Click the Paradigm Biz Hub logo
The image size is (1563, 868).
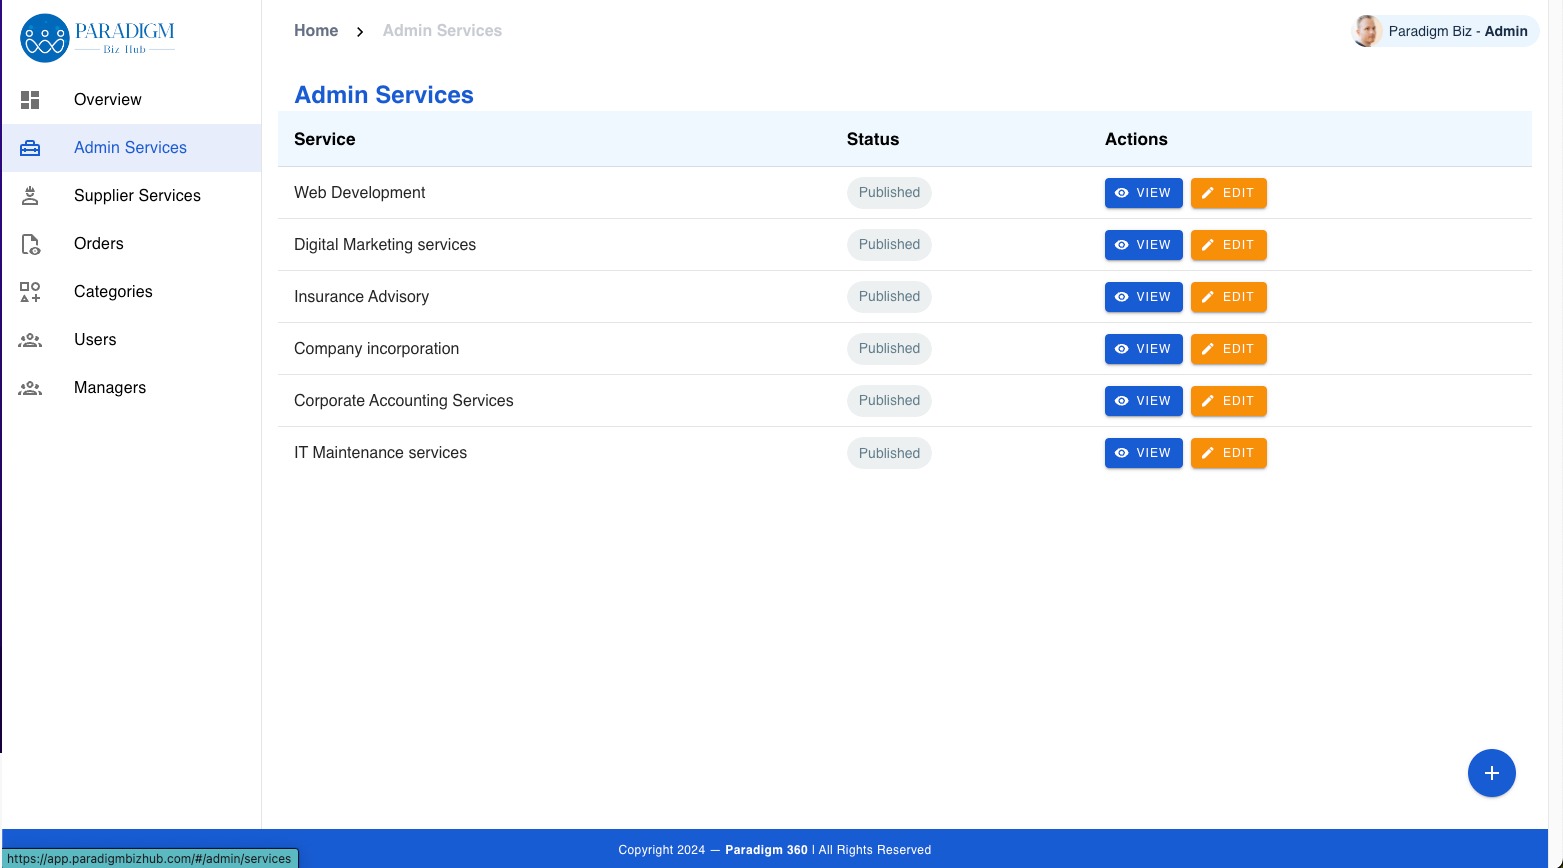97,38
